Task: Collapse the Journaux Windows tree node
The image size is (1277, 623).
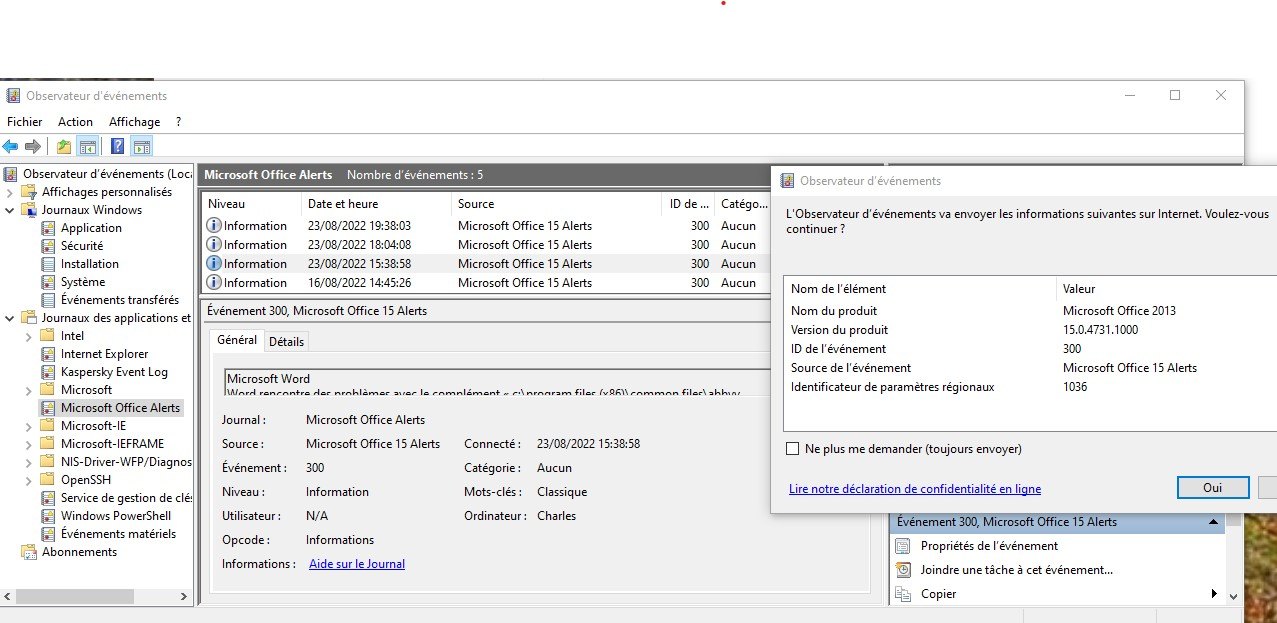Action: (x=10, y=210)
